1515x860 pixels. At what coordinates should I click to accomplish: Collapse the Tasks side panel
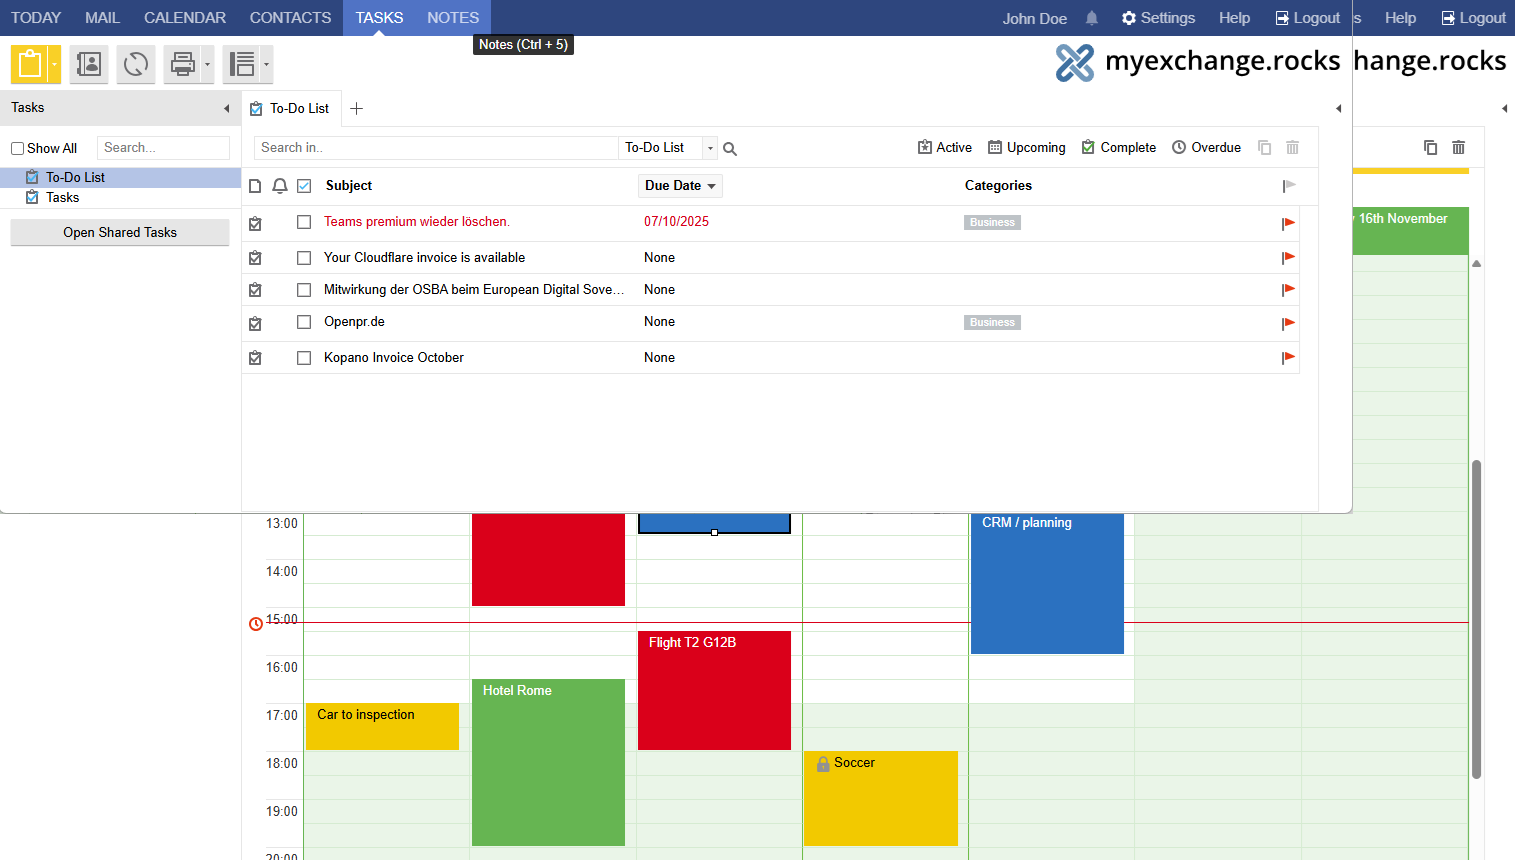click(227, 108)
